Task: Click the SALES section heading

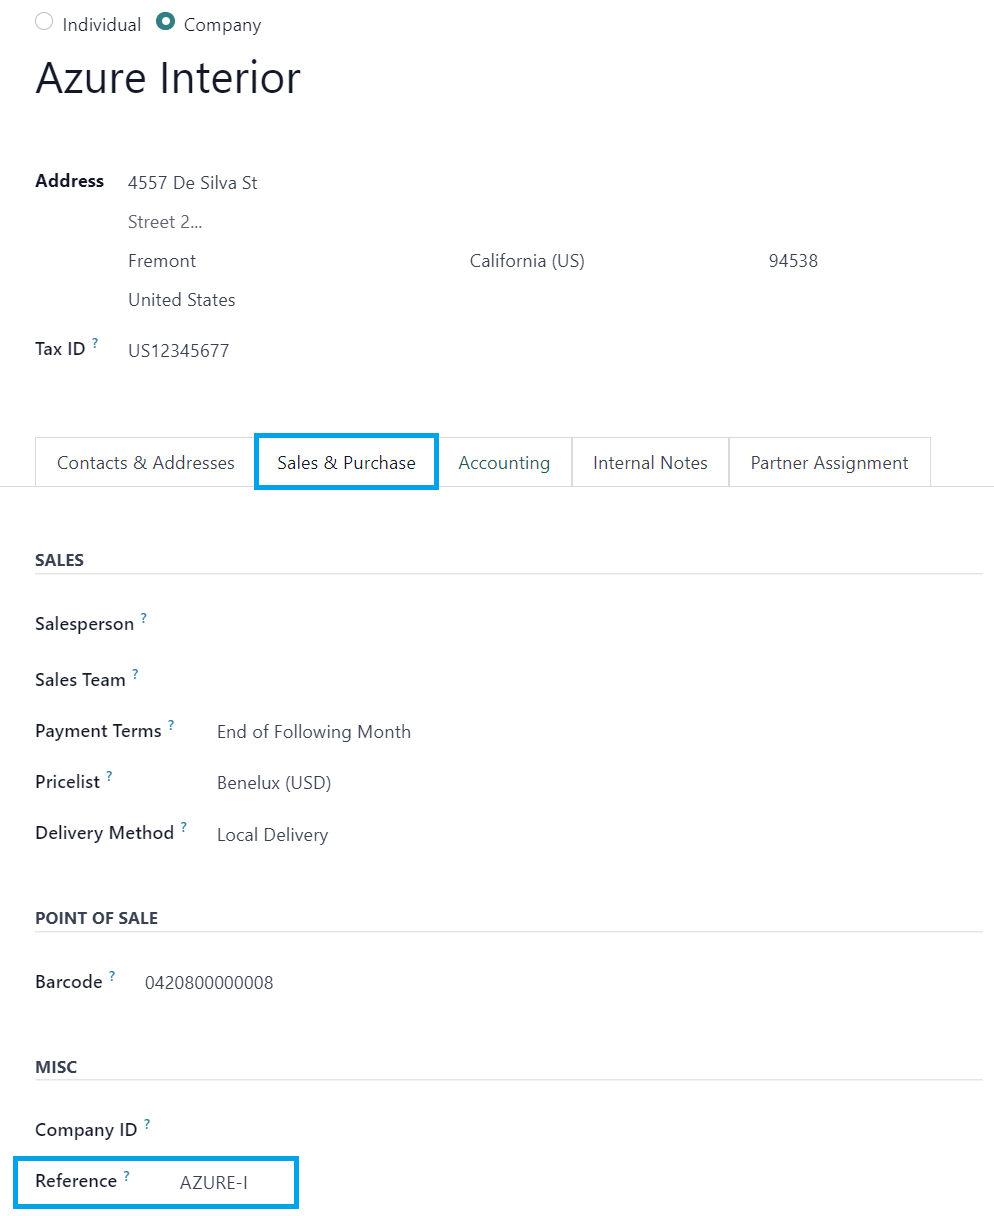Action: click(59, 560)
